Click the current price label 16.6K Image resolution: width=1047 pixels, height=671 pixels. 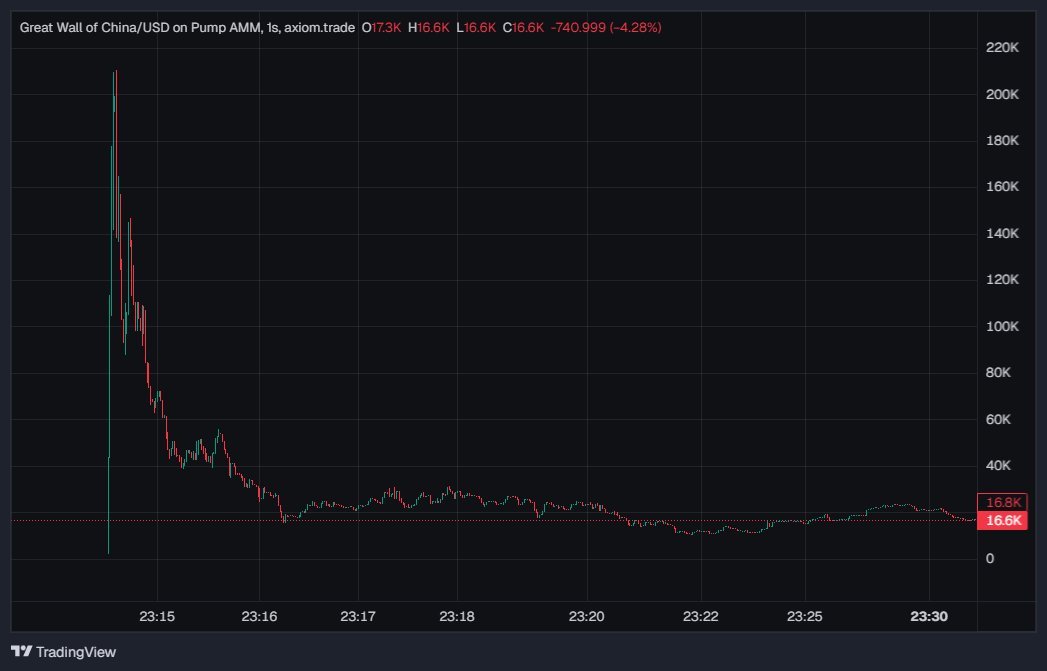tap(1002, 521)
